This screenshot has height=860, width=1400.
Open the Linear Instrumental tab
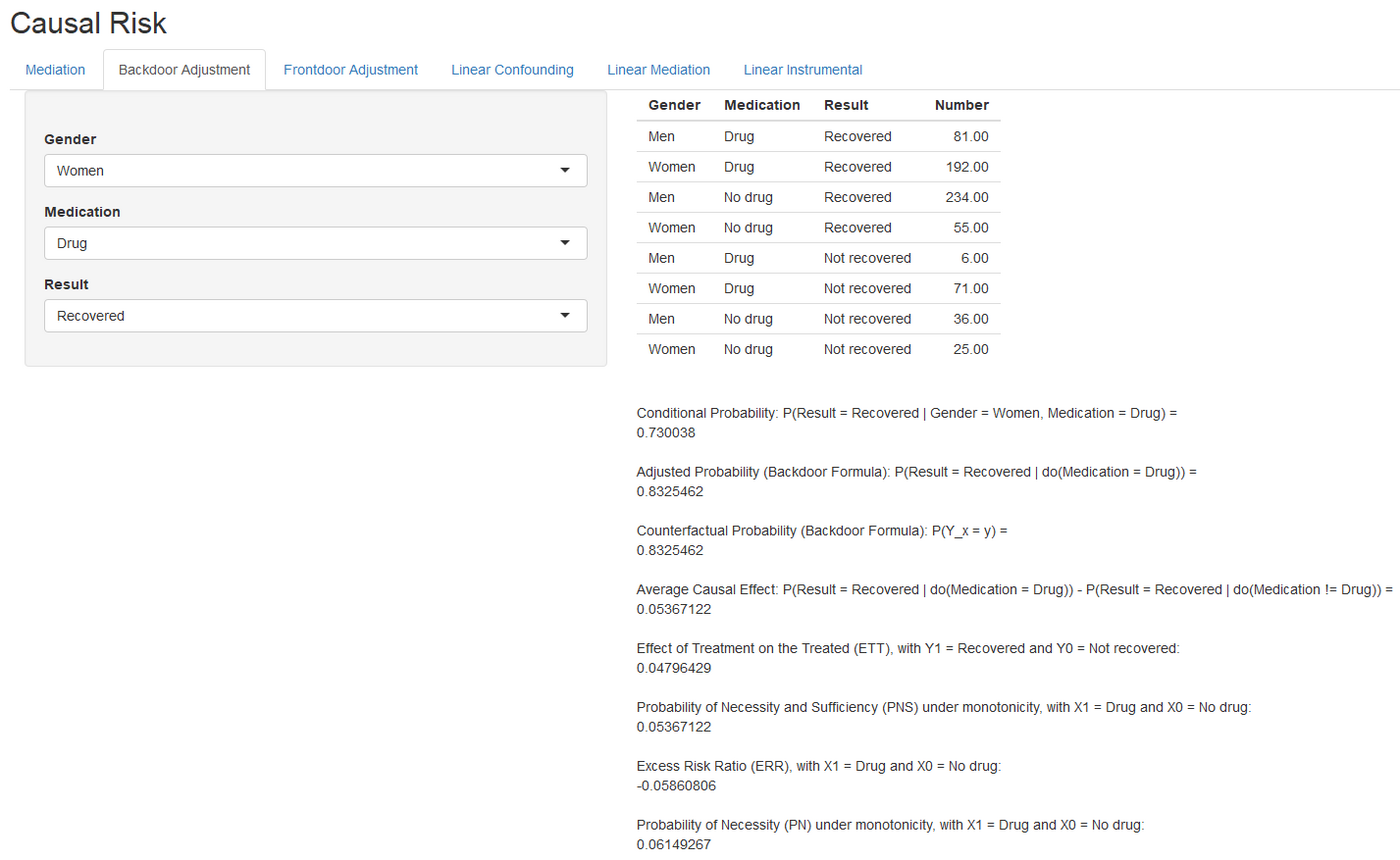point(802,70)
